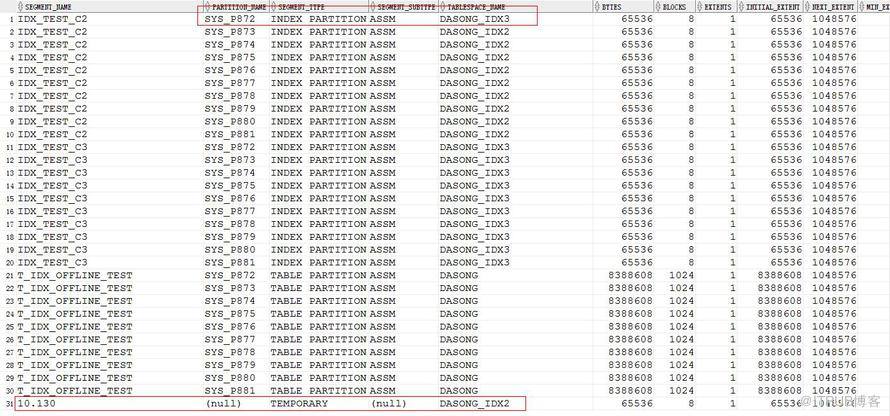The width and height of the screenshot is (890, 416).
Task: Click TABLE PARTITION cell in row 23
Action: pyautogui.click(x=318, y=301)
